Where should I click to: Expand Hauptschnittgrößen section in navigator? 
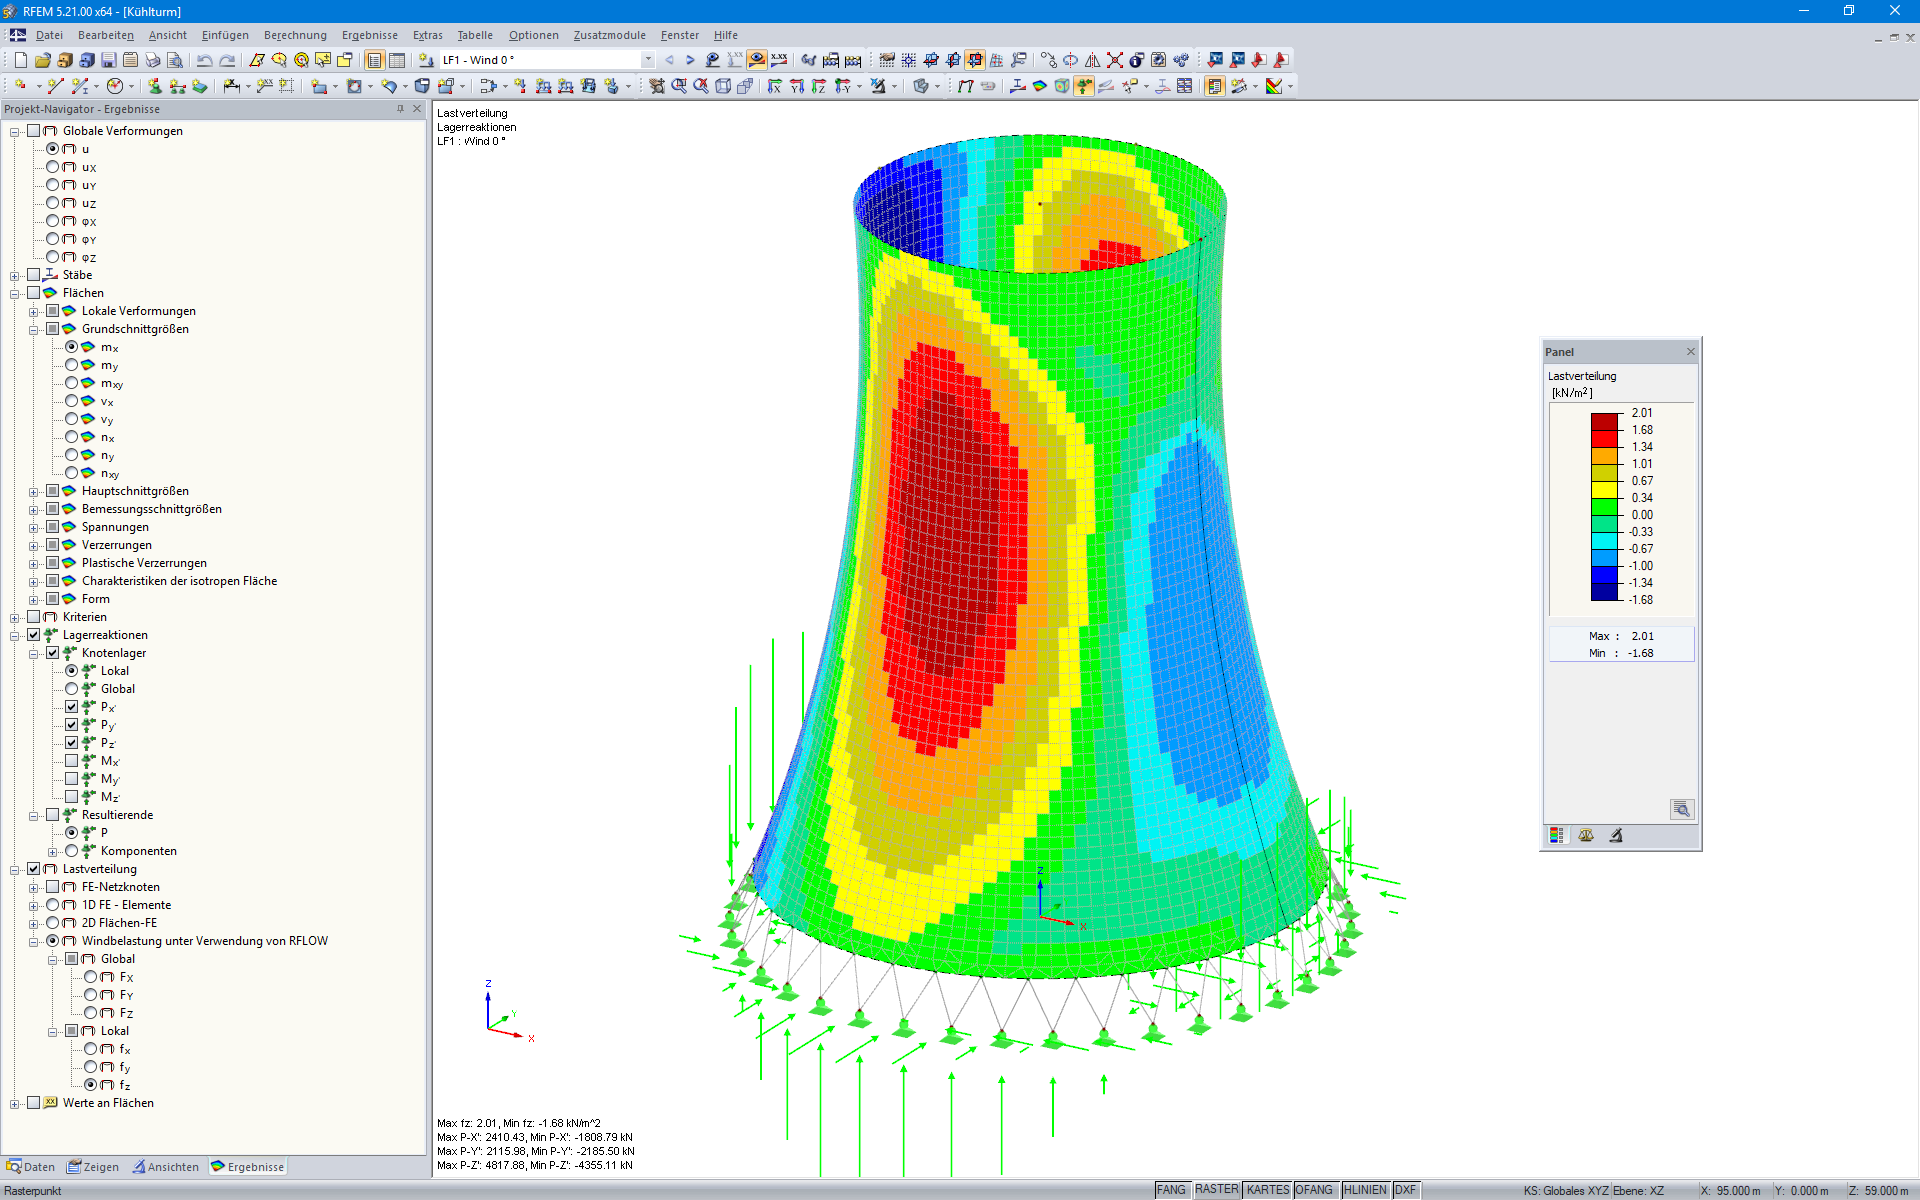coord(30,489)
